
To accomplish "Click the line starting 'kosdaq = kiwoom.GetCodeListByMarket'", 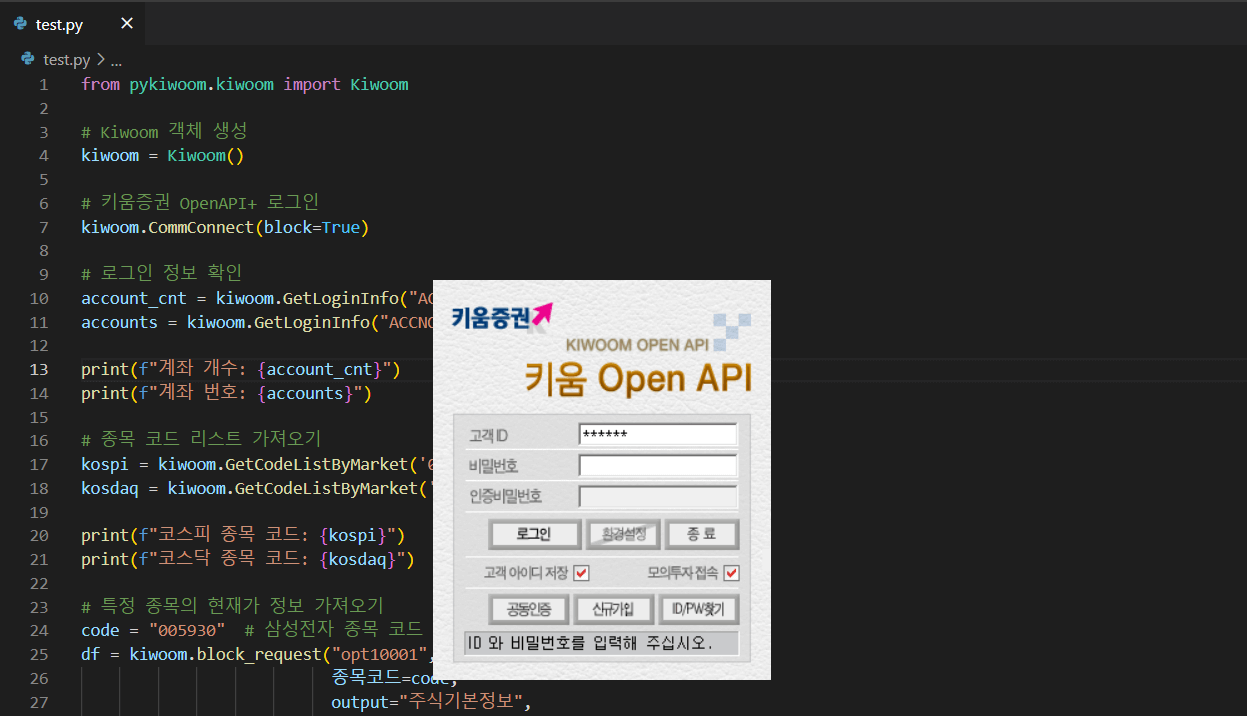I will click(x=257, y=489).
